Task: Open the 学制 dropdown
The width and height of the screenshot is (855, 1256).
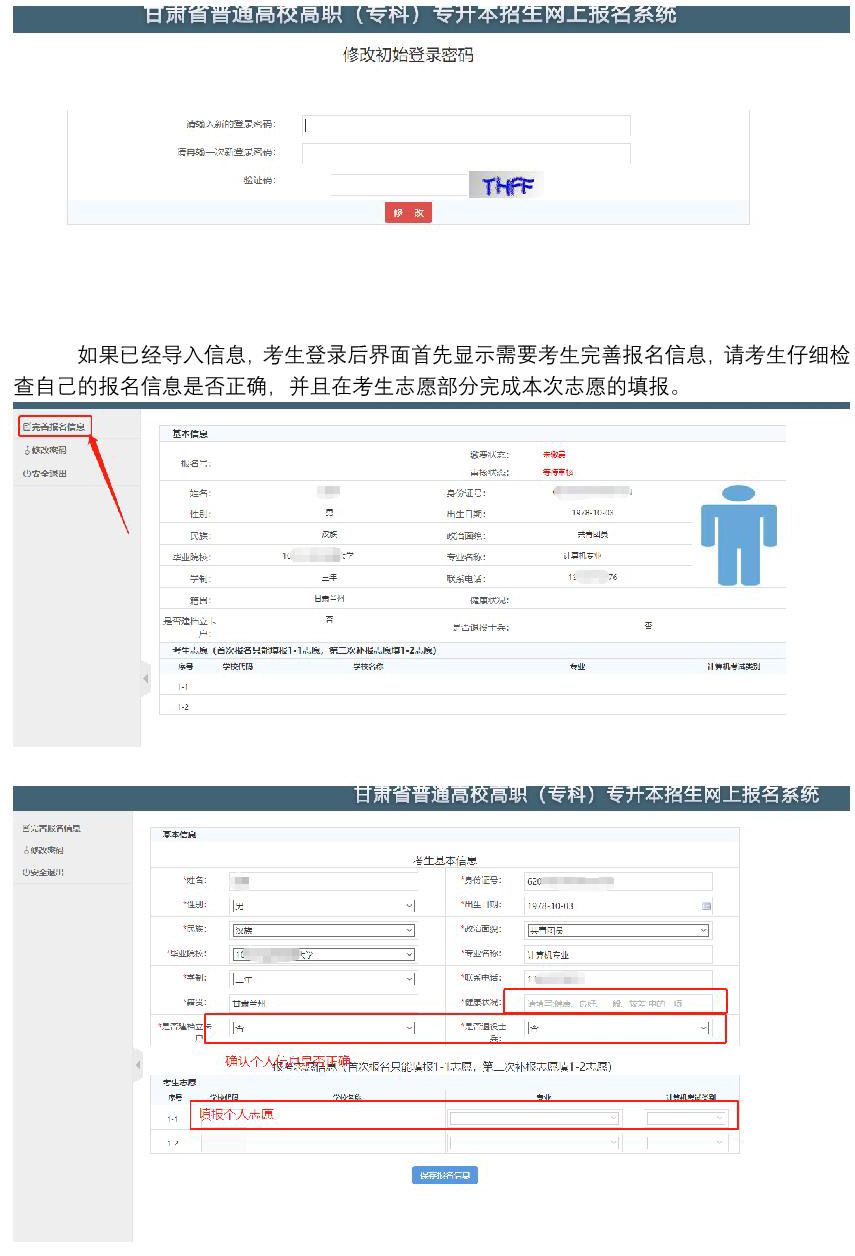Action: (322, 980)
